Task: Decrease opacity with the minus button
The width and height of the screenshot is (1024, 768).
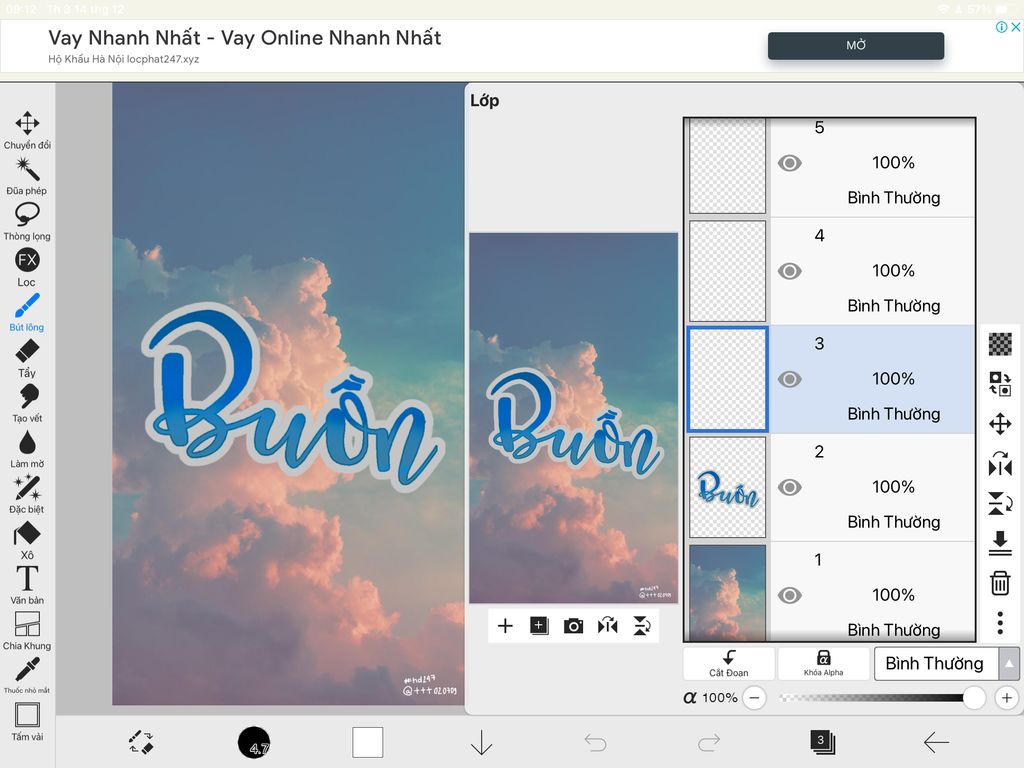Action: [754, 697]
